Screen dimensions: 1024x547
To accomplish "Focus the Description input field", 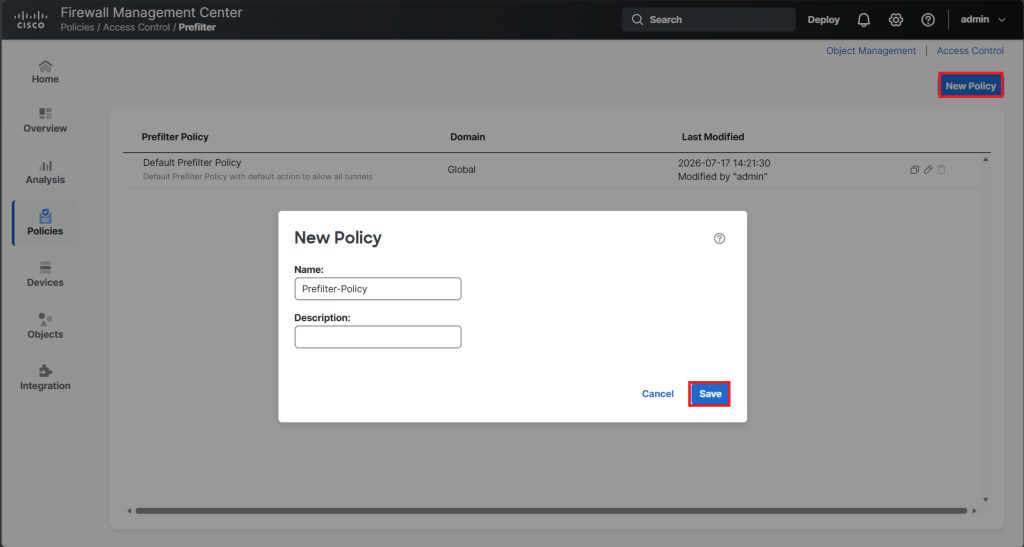I will pyautogui.click(x=377, y=337).
